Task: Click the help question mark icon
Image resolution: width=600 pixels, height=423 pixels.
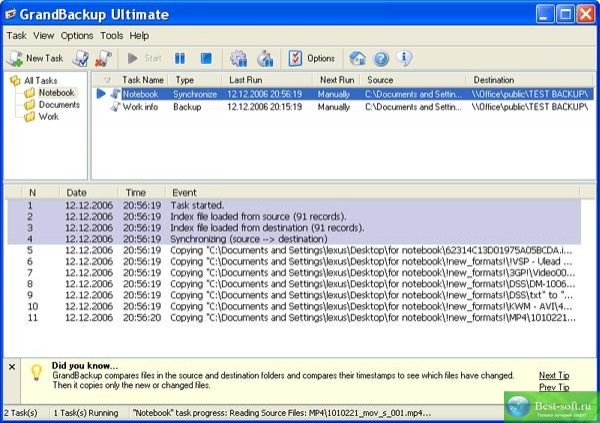Action: tap(381, 58)
